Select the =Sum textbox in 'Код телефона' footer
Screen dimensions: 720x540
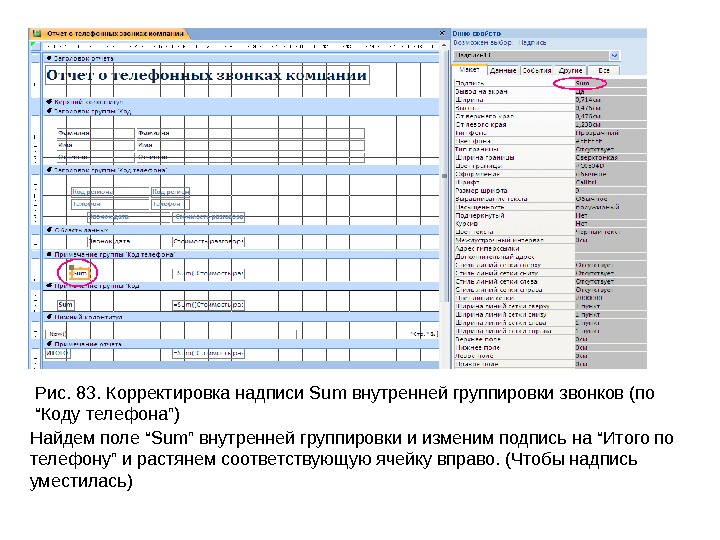[x=209, y=274]
